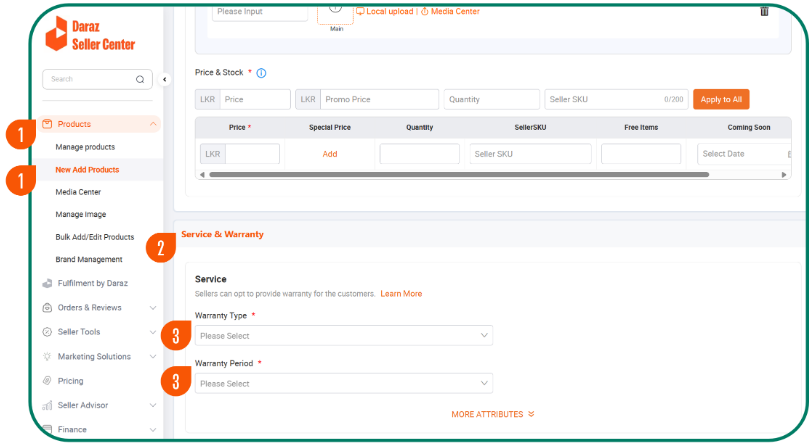Screen dimensions: 811x445
Task: Click the Apply to All button
Action: [x=720, y=99]
